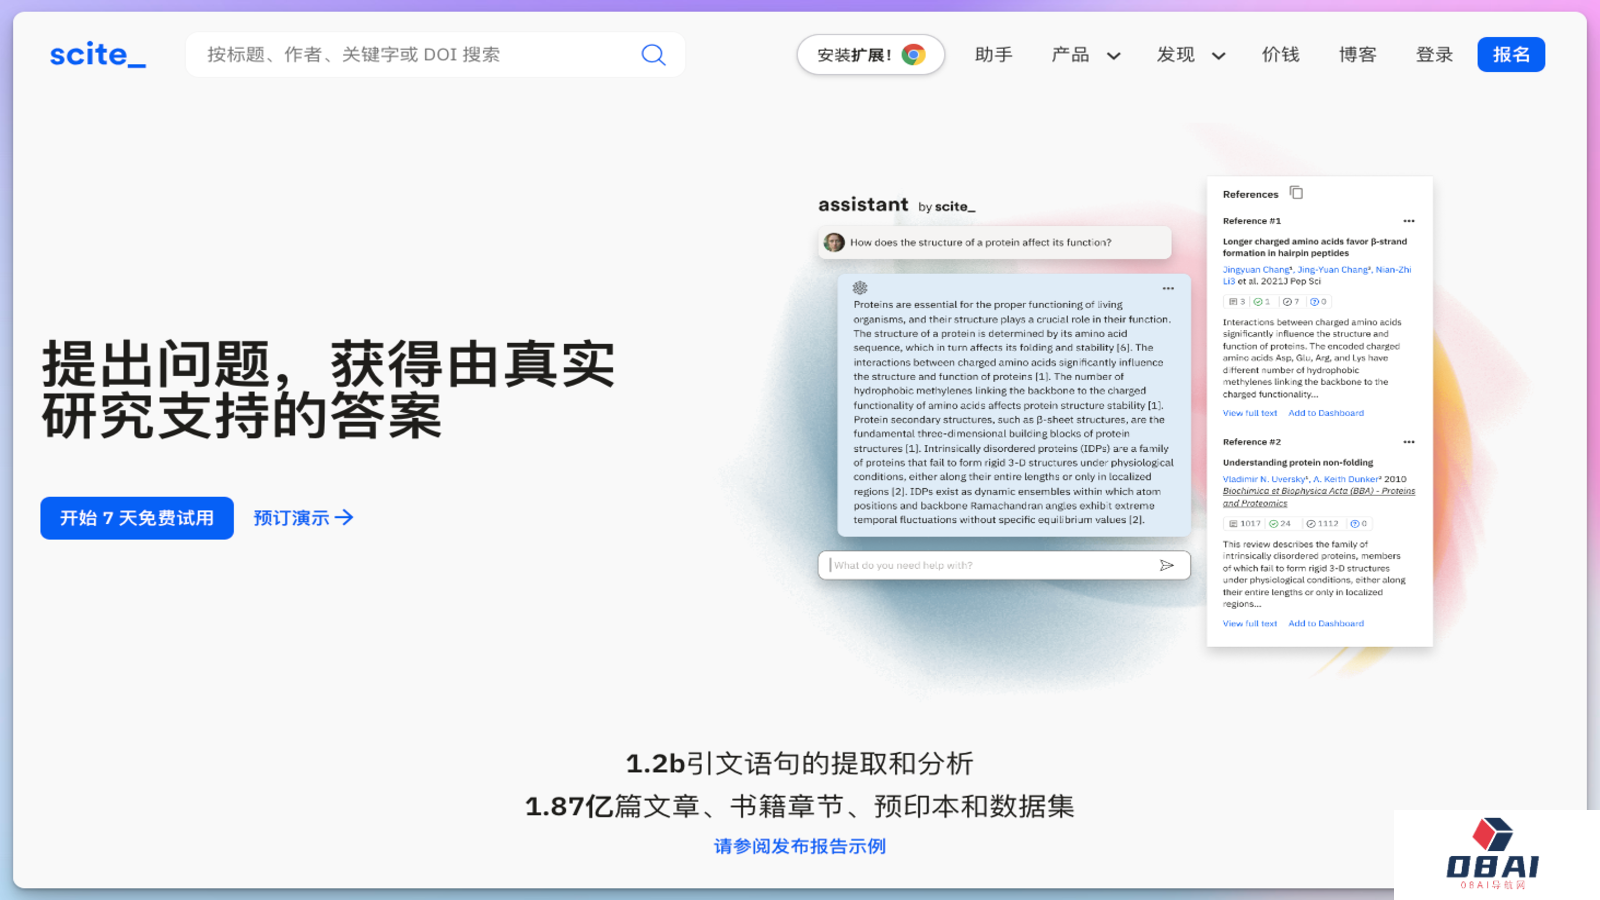Viewport: 1600px width, 900px height.
Task: Start the 开始 7 天免费试用 trial
Action: point(137,518)
